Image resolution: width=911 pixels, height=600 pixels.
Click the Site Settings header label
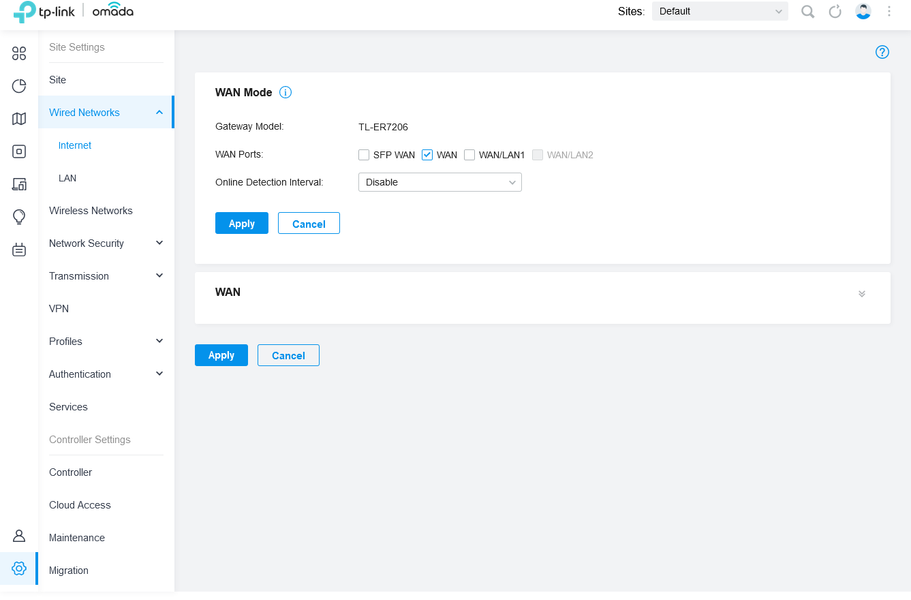[x=77, y=47]
